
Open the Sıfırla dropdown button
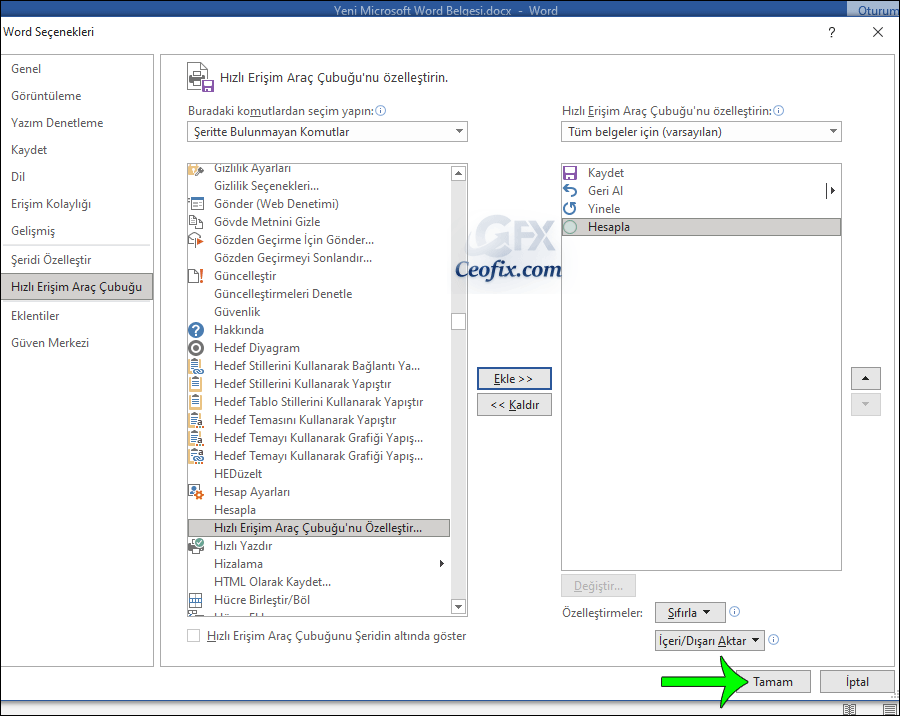689,613
